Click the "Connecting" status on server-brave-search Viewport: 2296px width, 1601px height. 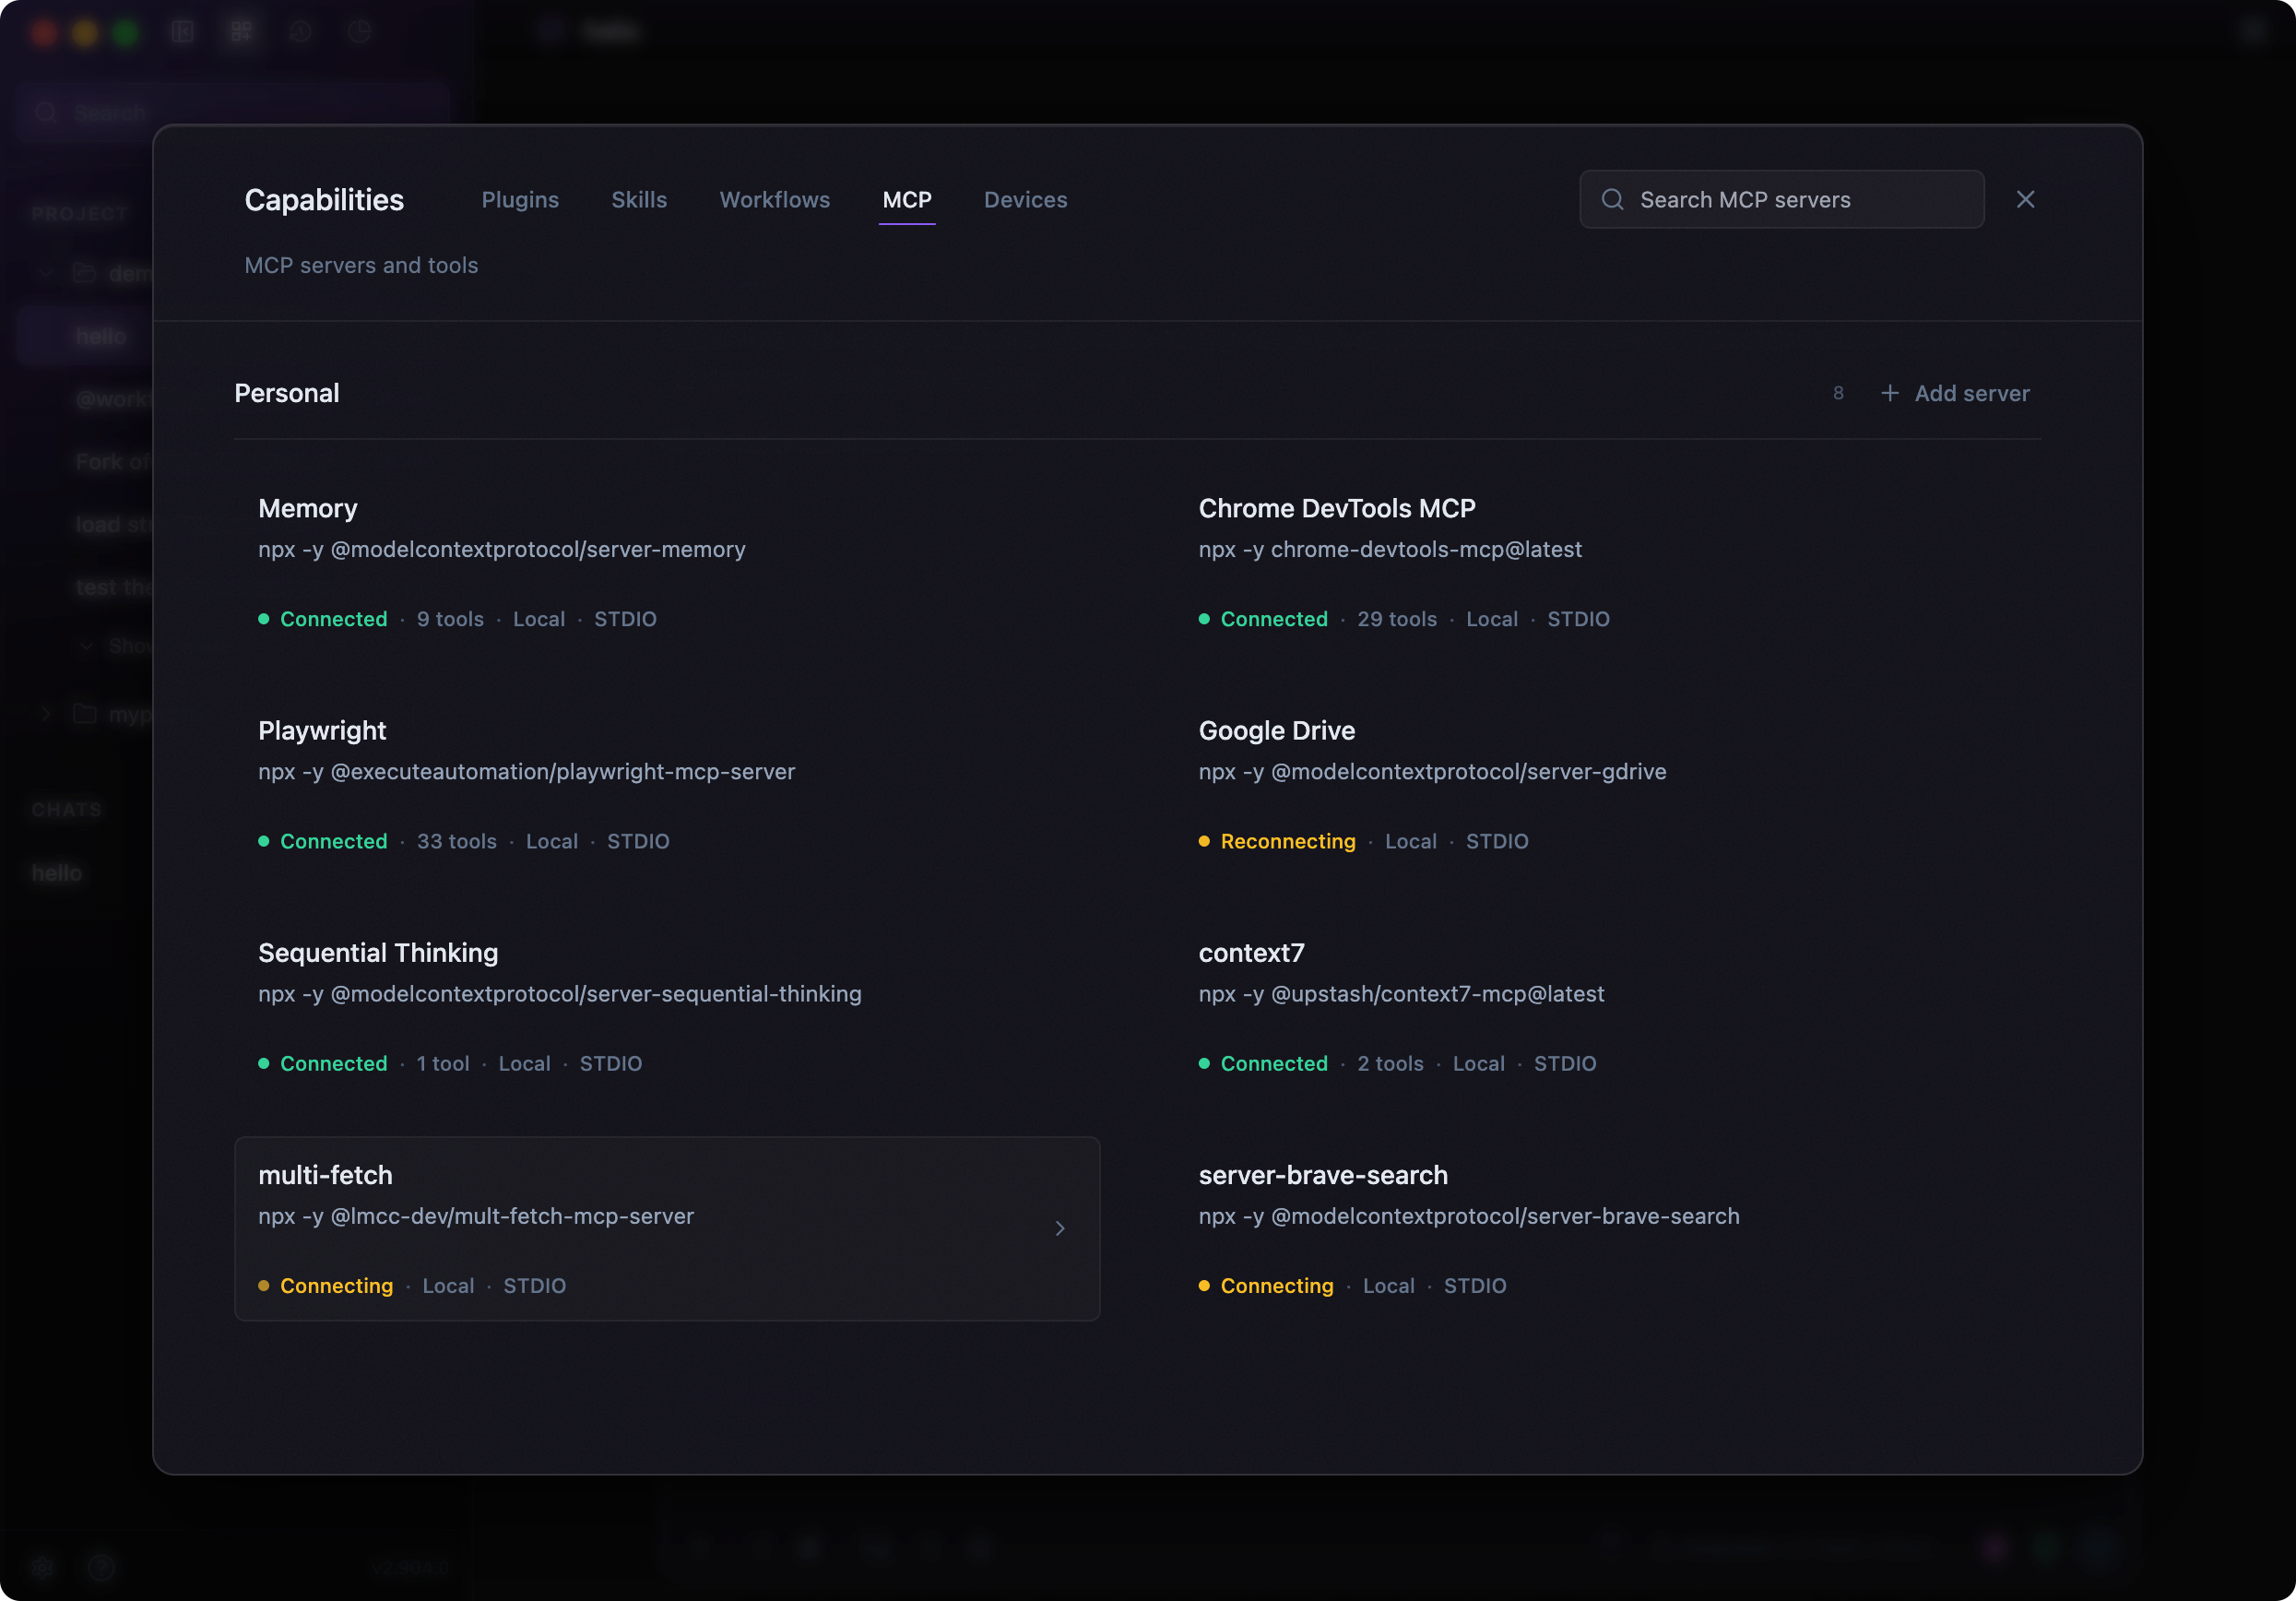pyautogui.click(x=1277, y=1285)
